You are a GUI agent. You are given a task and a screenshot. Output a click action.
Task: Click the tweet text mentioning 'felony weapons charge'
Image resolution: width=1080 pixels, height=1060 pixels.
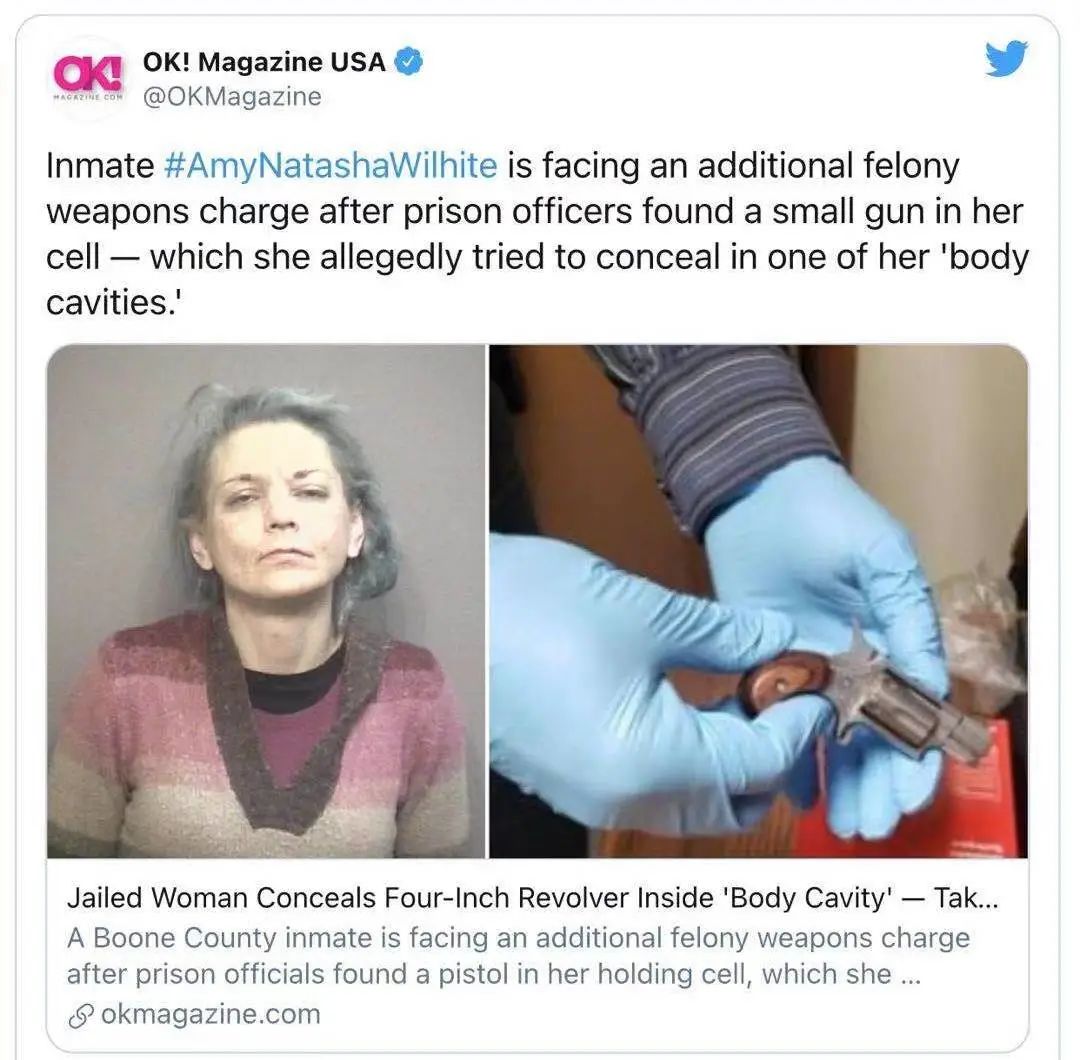pos(537,234)
